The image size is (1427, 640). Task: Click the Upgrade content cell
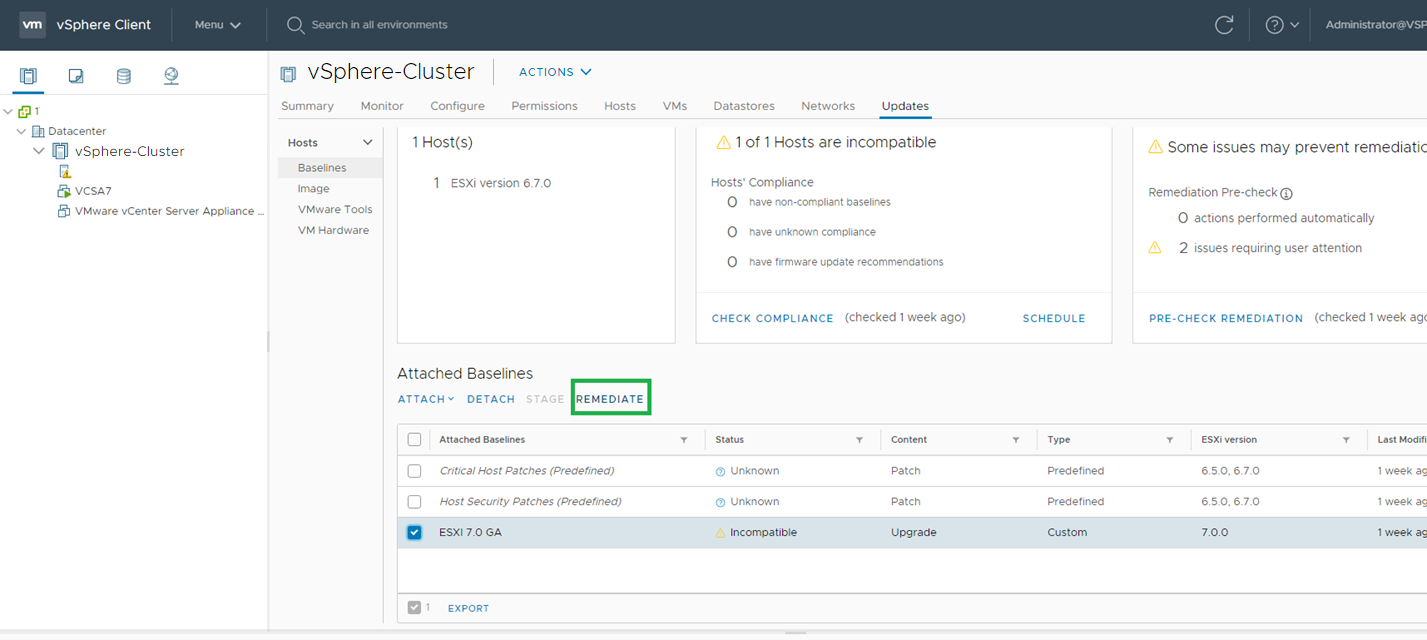pyautogui.click(x=914, y=532)
